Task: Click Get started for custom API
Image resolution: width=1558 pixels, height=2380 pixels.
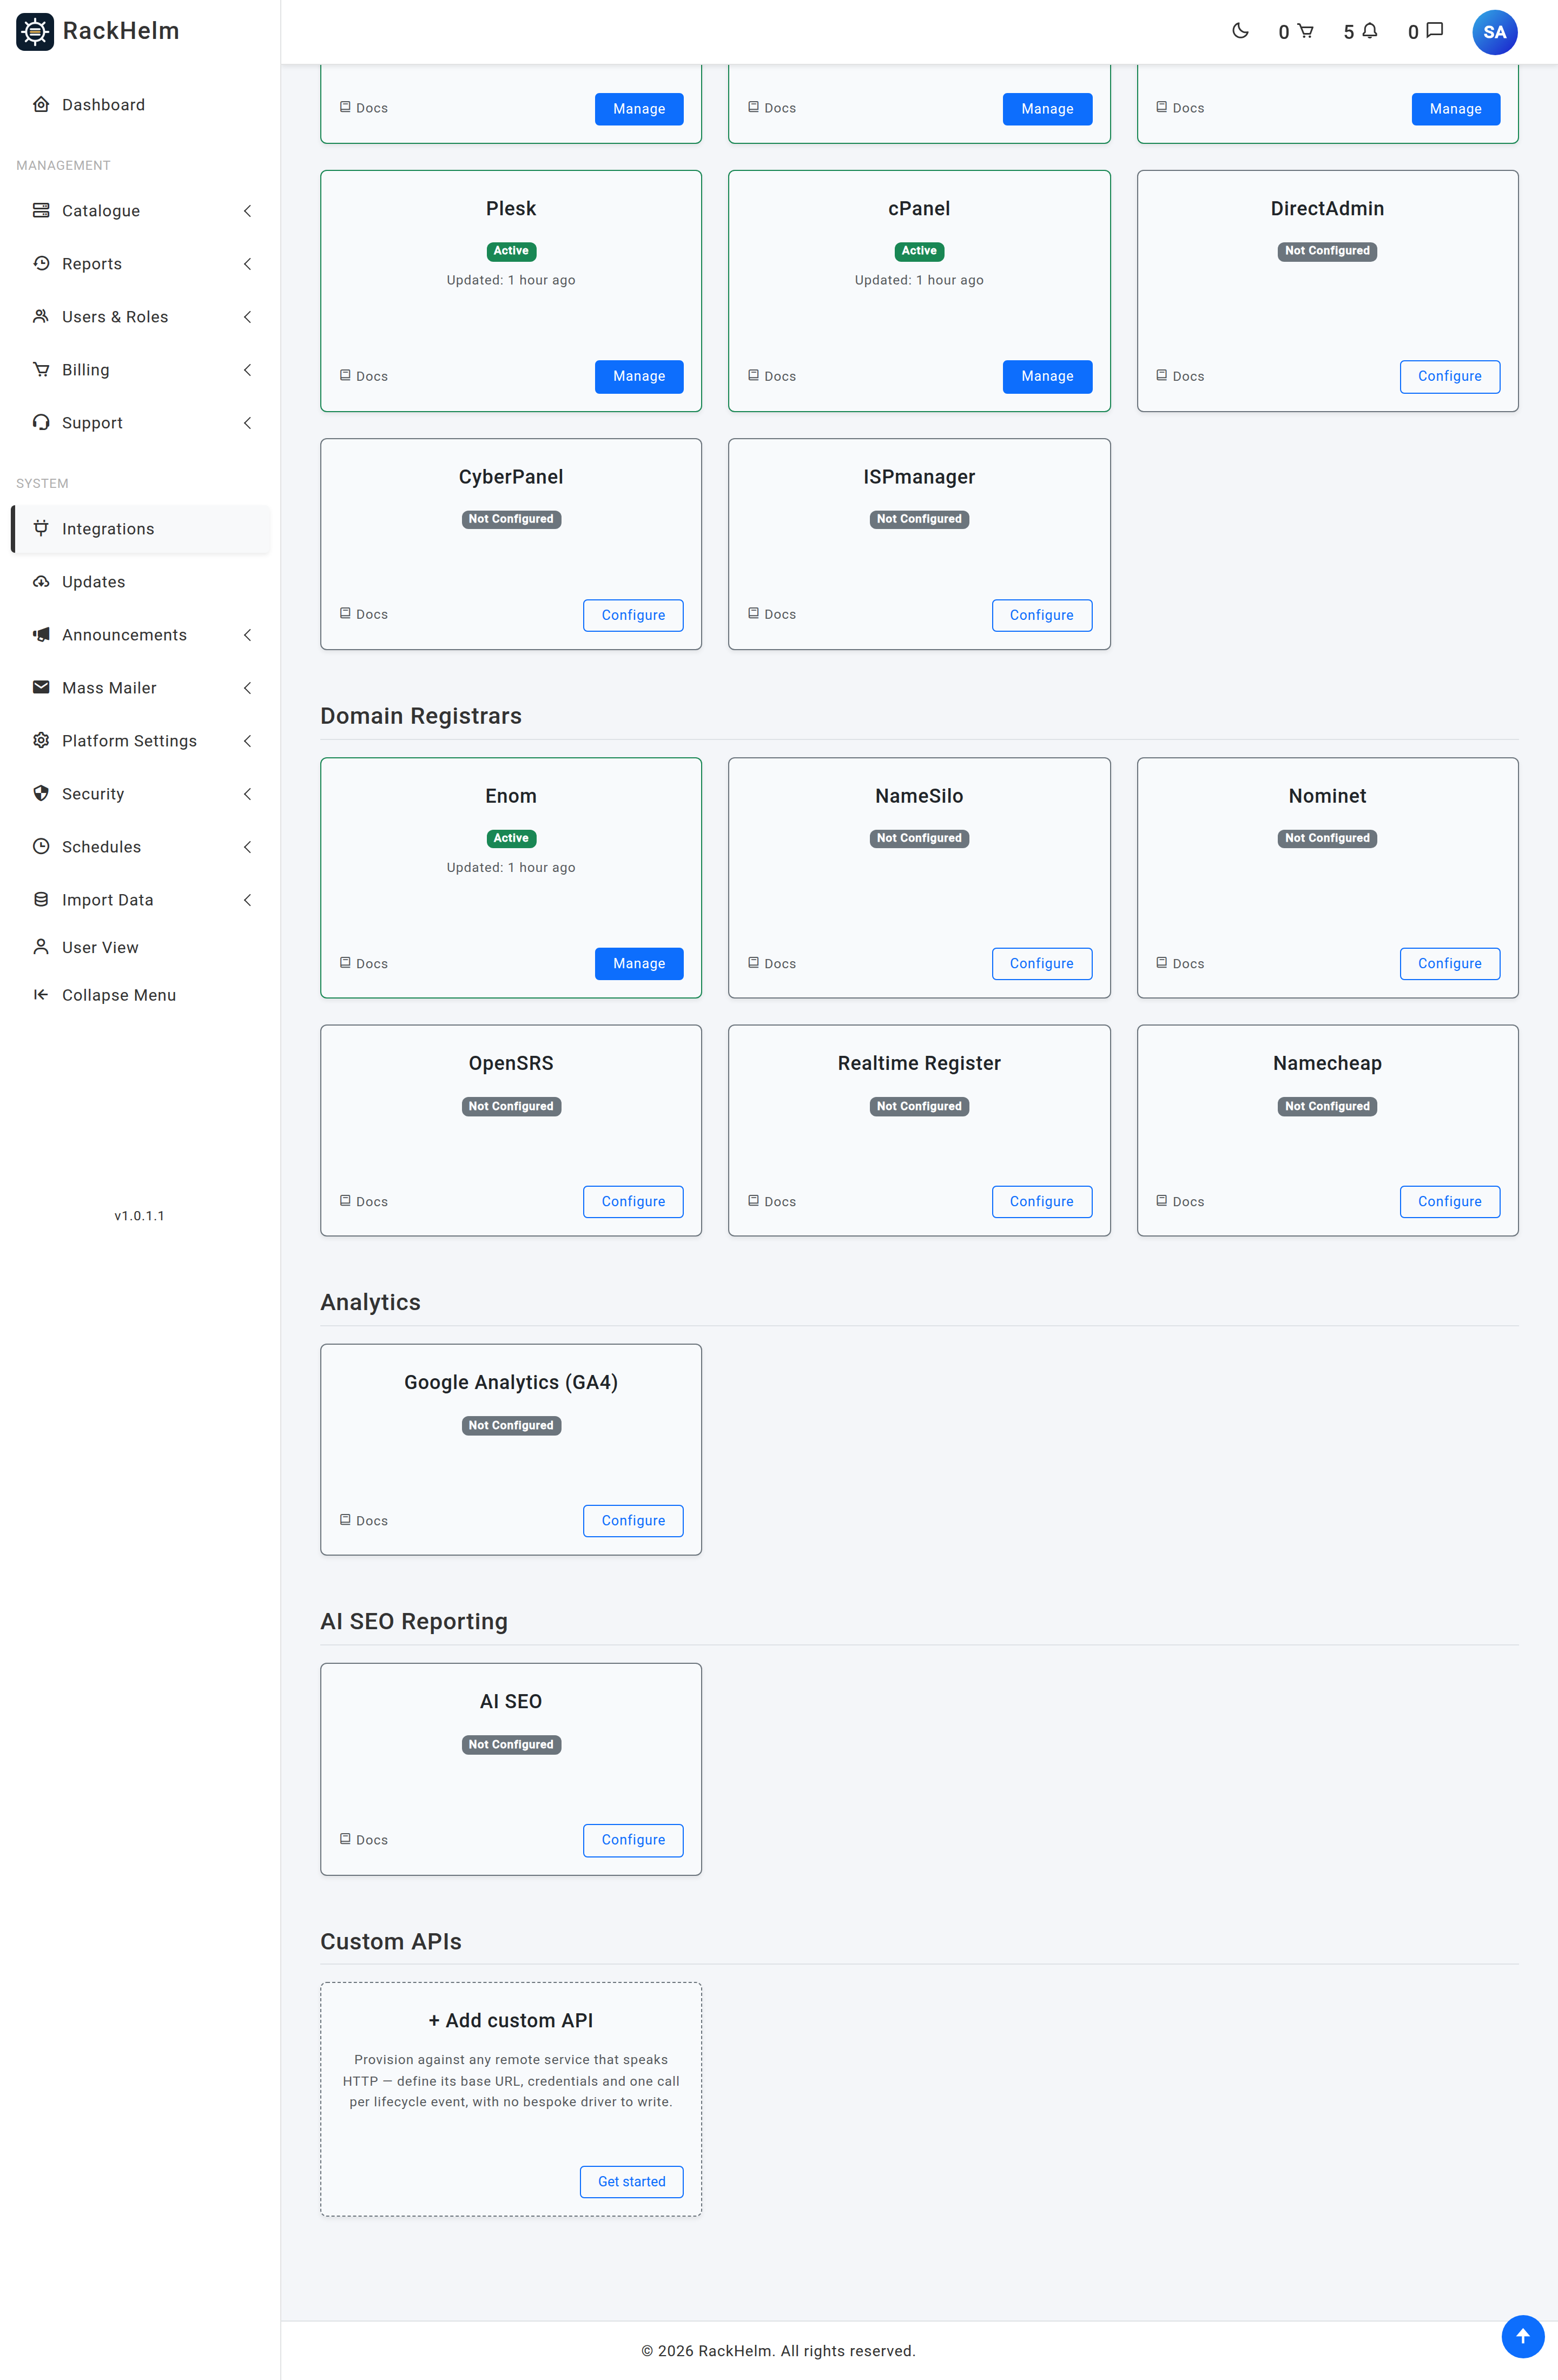Action: tap(631, 2181)
